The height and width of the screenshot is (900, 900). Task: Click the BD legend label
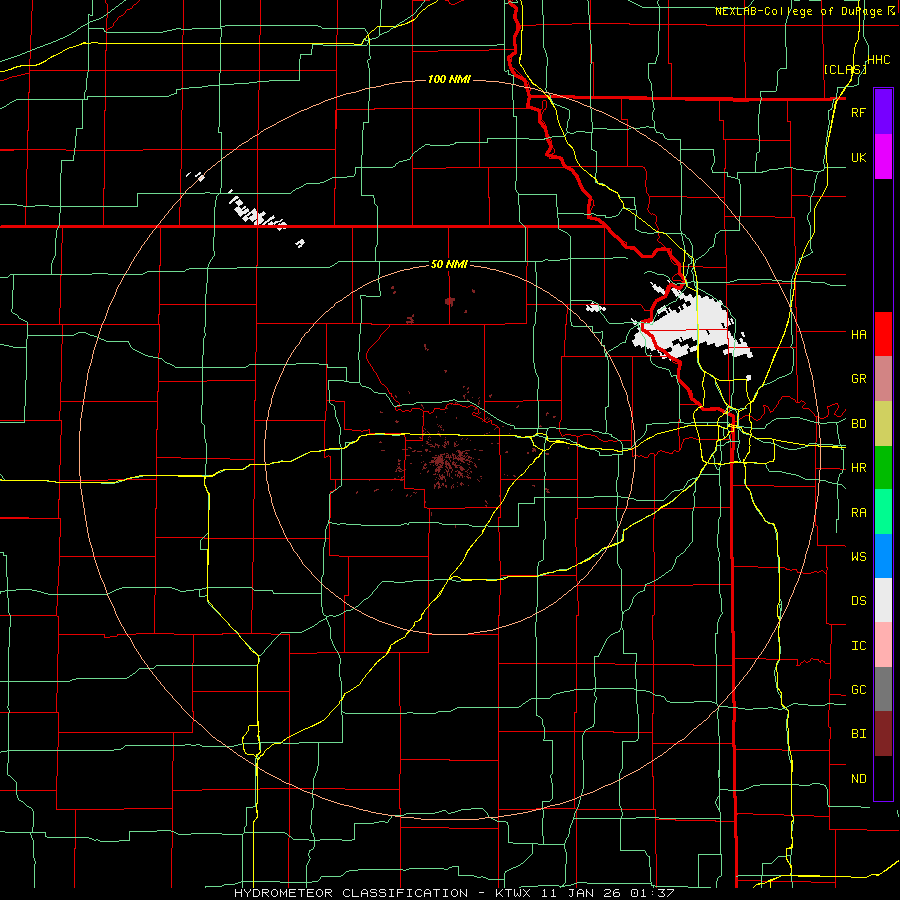[x=858, y=424]
